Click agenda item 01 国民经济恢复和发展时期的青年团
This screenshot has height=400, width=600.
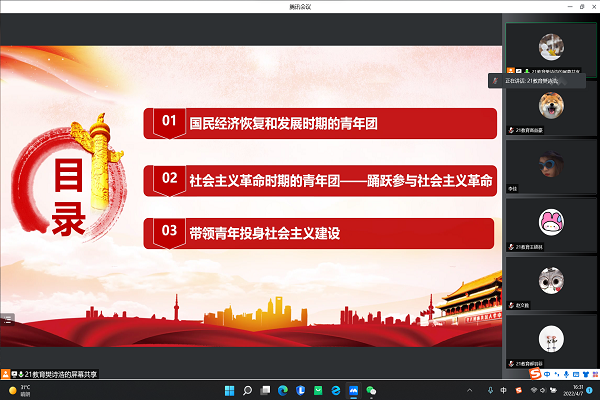320,123
